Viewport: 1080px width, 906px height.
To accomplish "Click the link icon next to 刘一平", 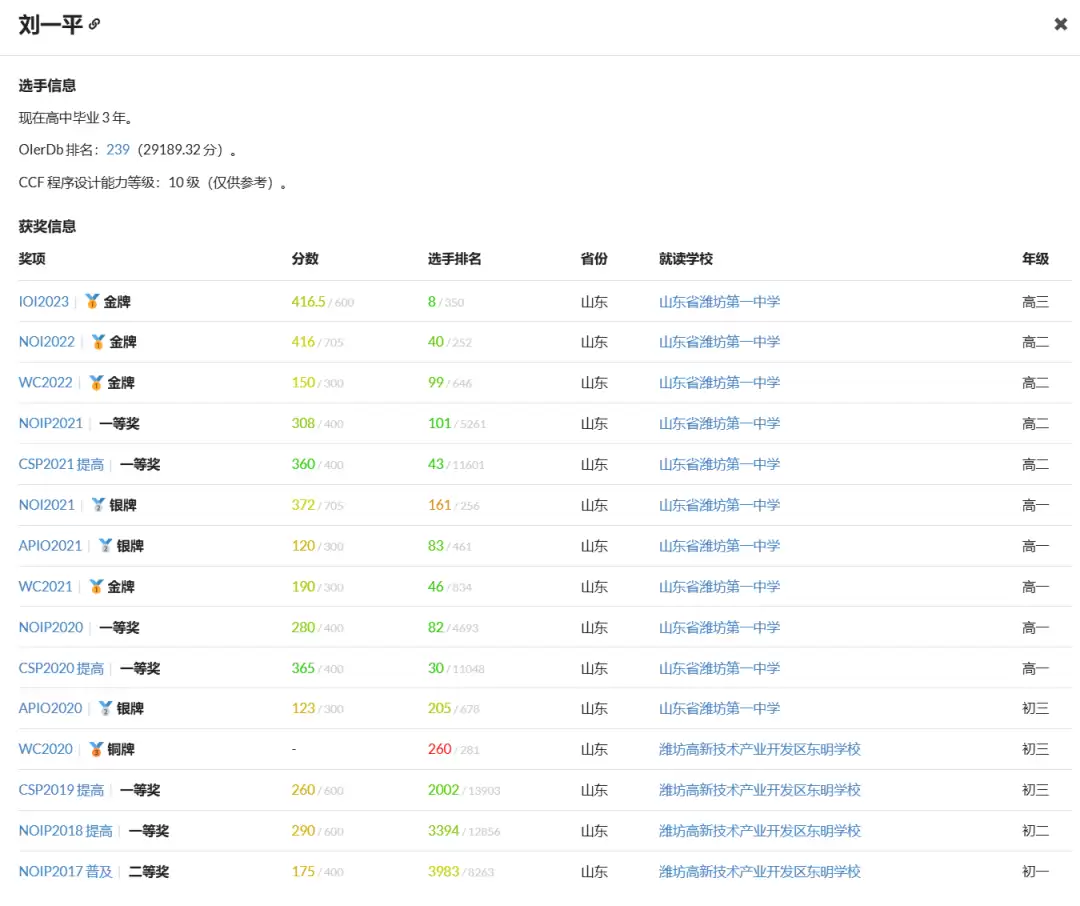I will tap(94, 24).
